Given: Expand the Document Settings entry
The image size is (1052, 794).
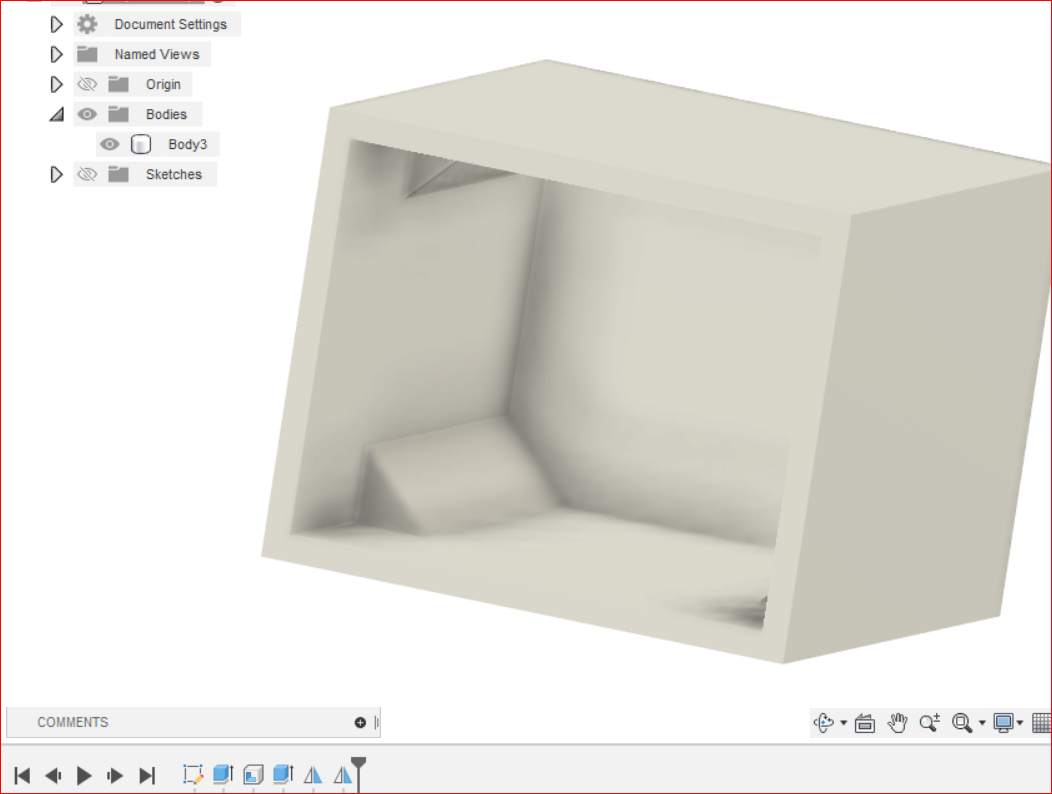Looking at the screenshot, I should tap(56, 24).
